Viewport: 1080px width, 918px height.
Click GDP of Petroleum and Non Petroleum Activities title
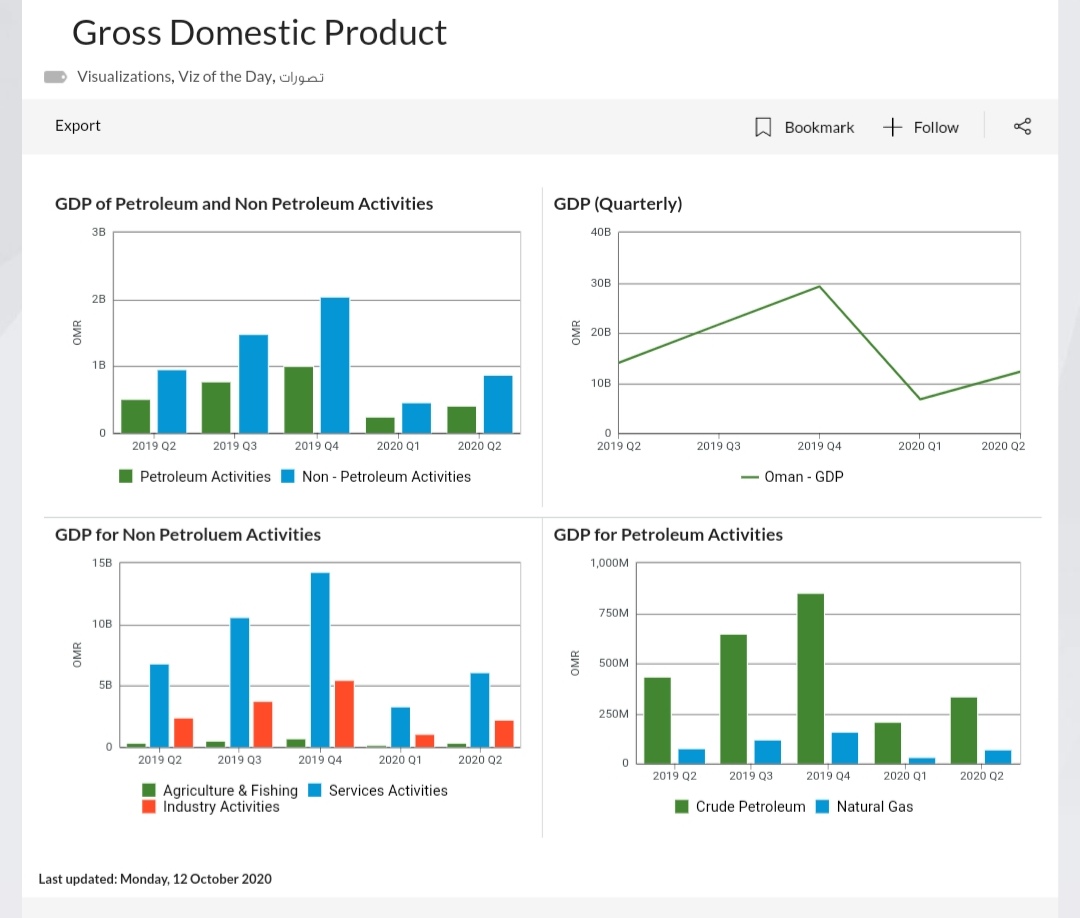click(244, 204)
